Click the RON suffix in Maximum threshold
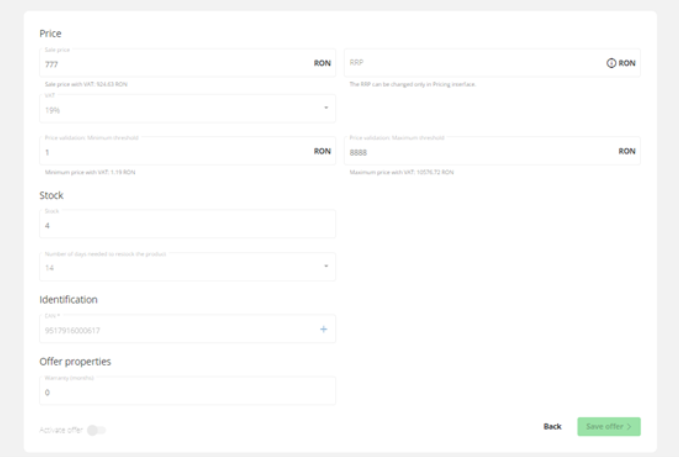Image resolution: width=679 pixels, height=457 pixels. [x=626, y=151]
